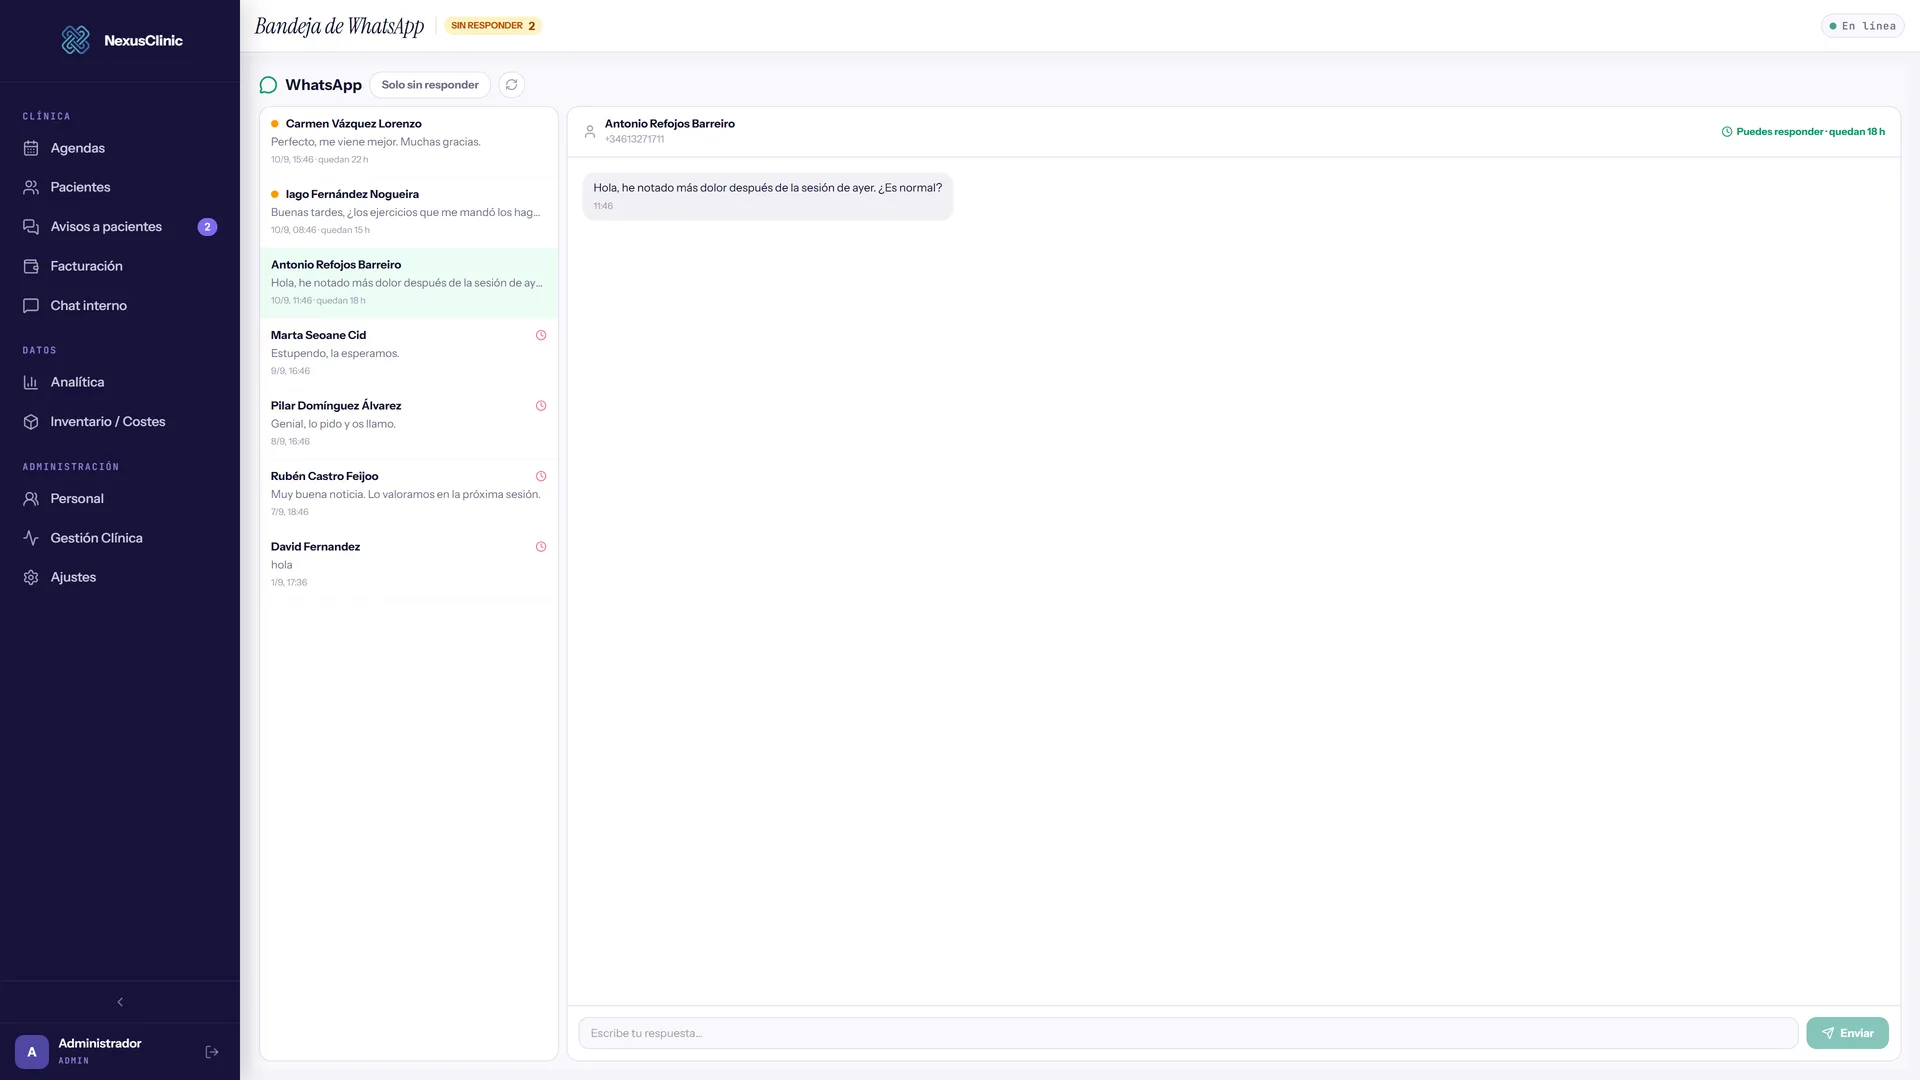The image size is (1920, 1080).
Task: Go to Avisos a pacientes
Action: point(120,227)
